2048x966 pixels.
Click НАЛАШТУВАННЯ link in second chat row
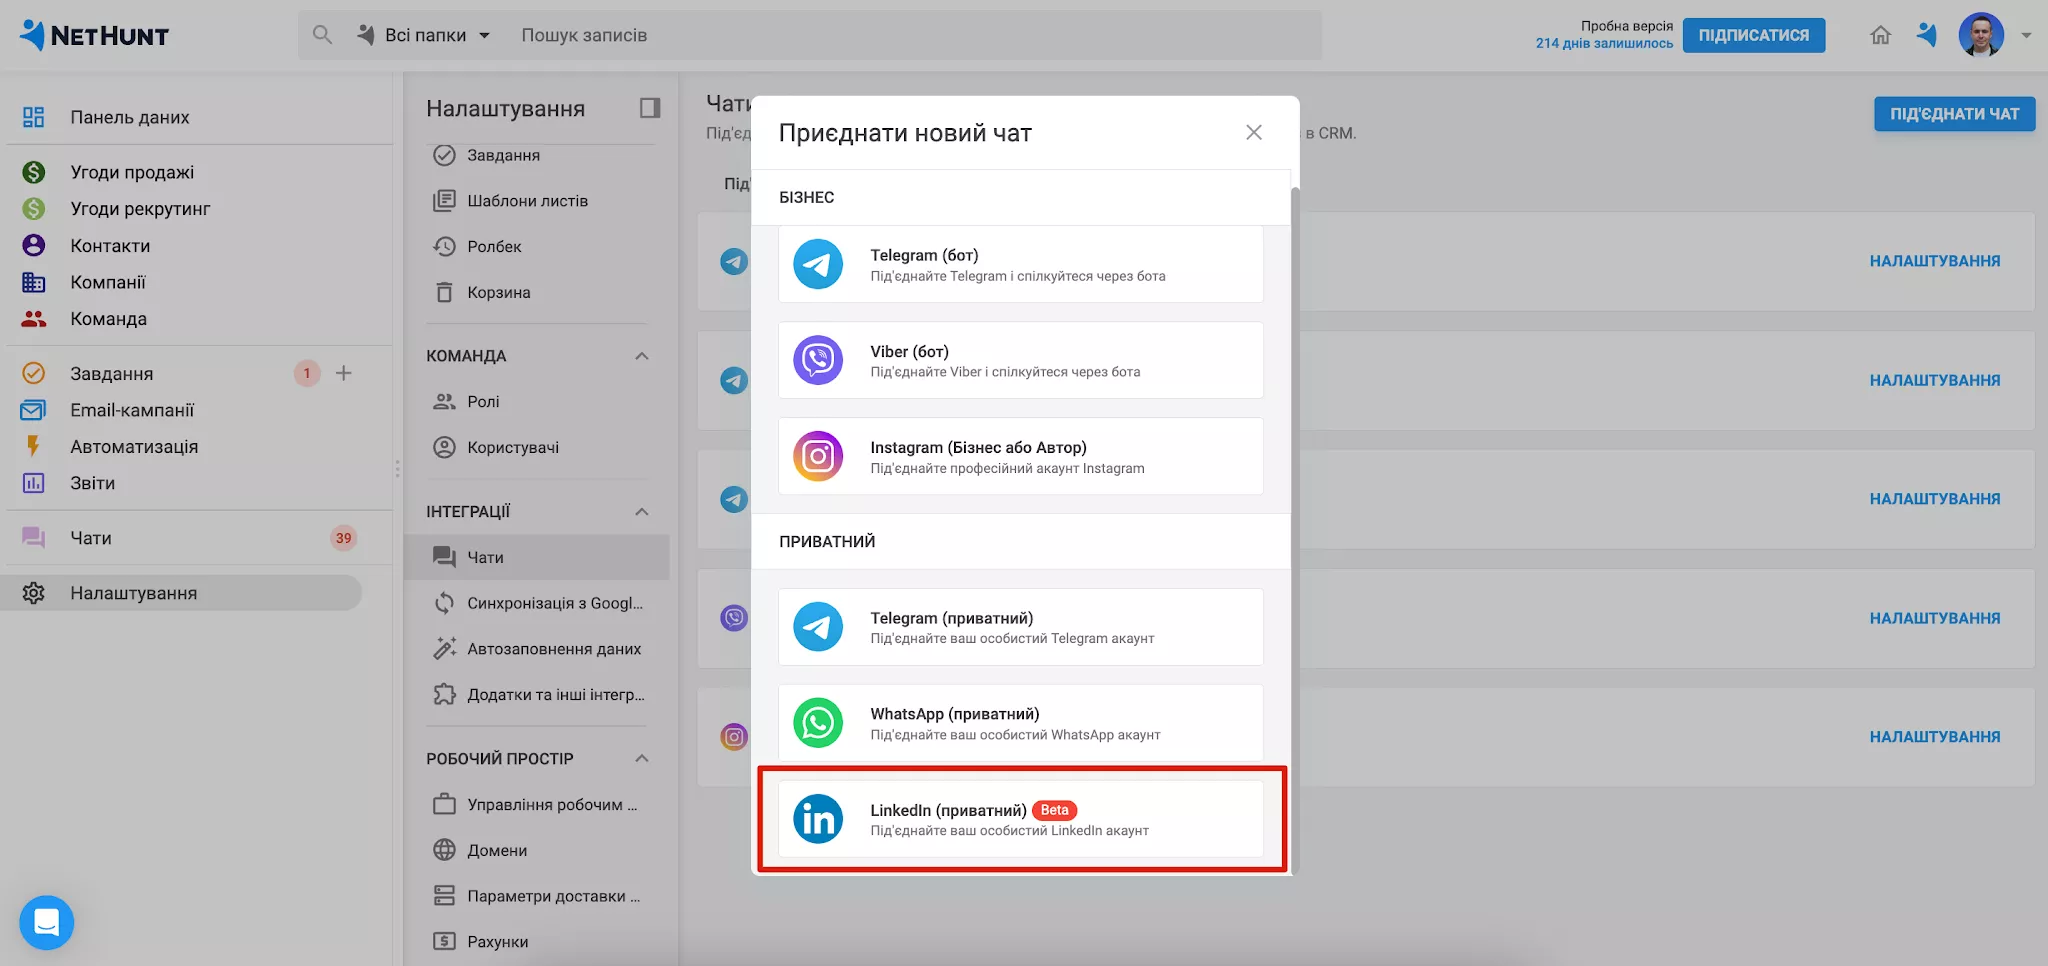pos(1934,380)
